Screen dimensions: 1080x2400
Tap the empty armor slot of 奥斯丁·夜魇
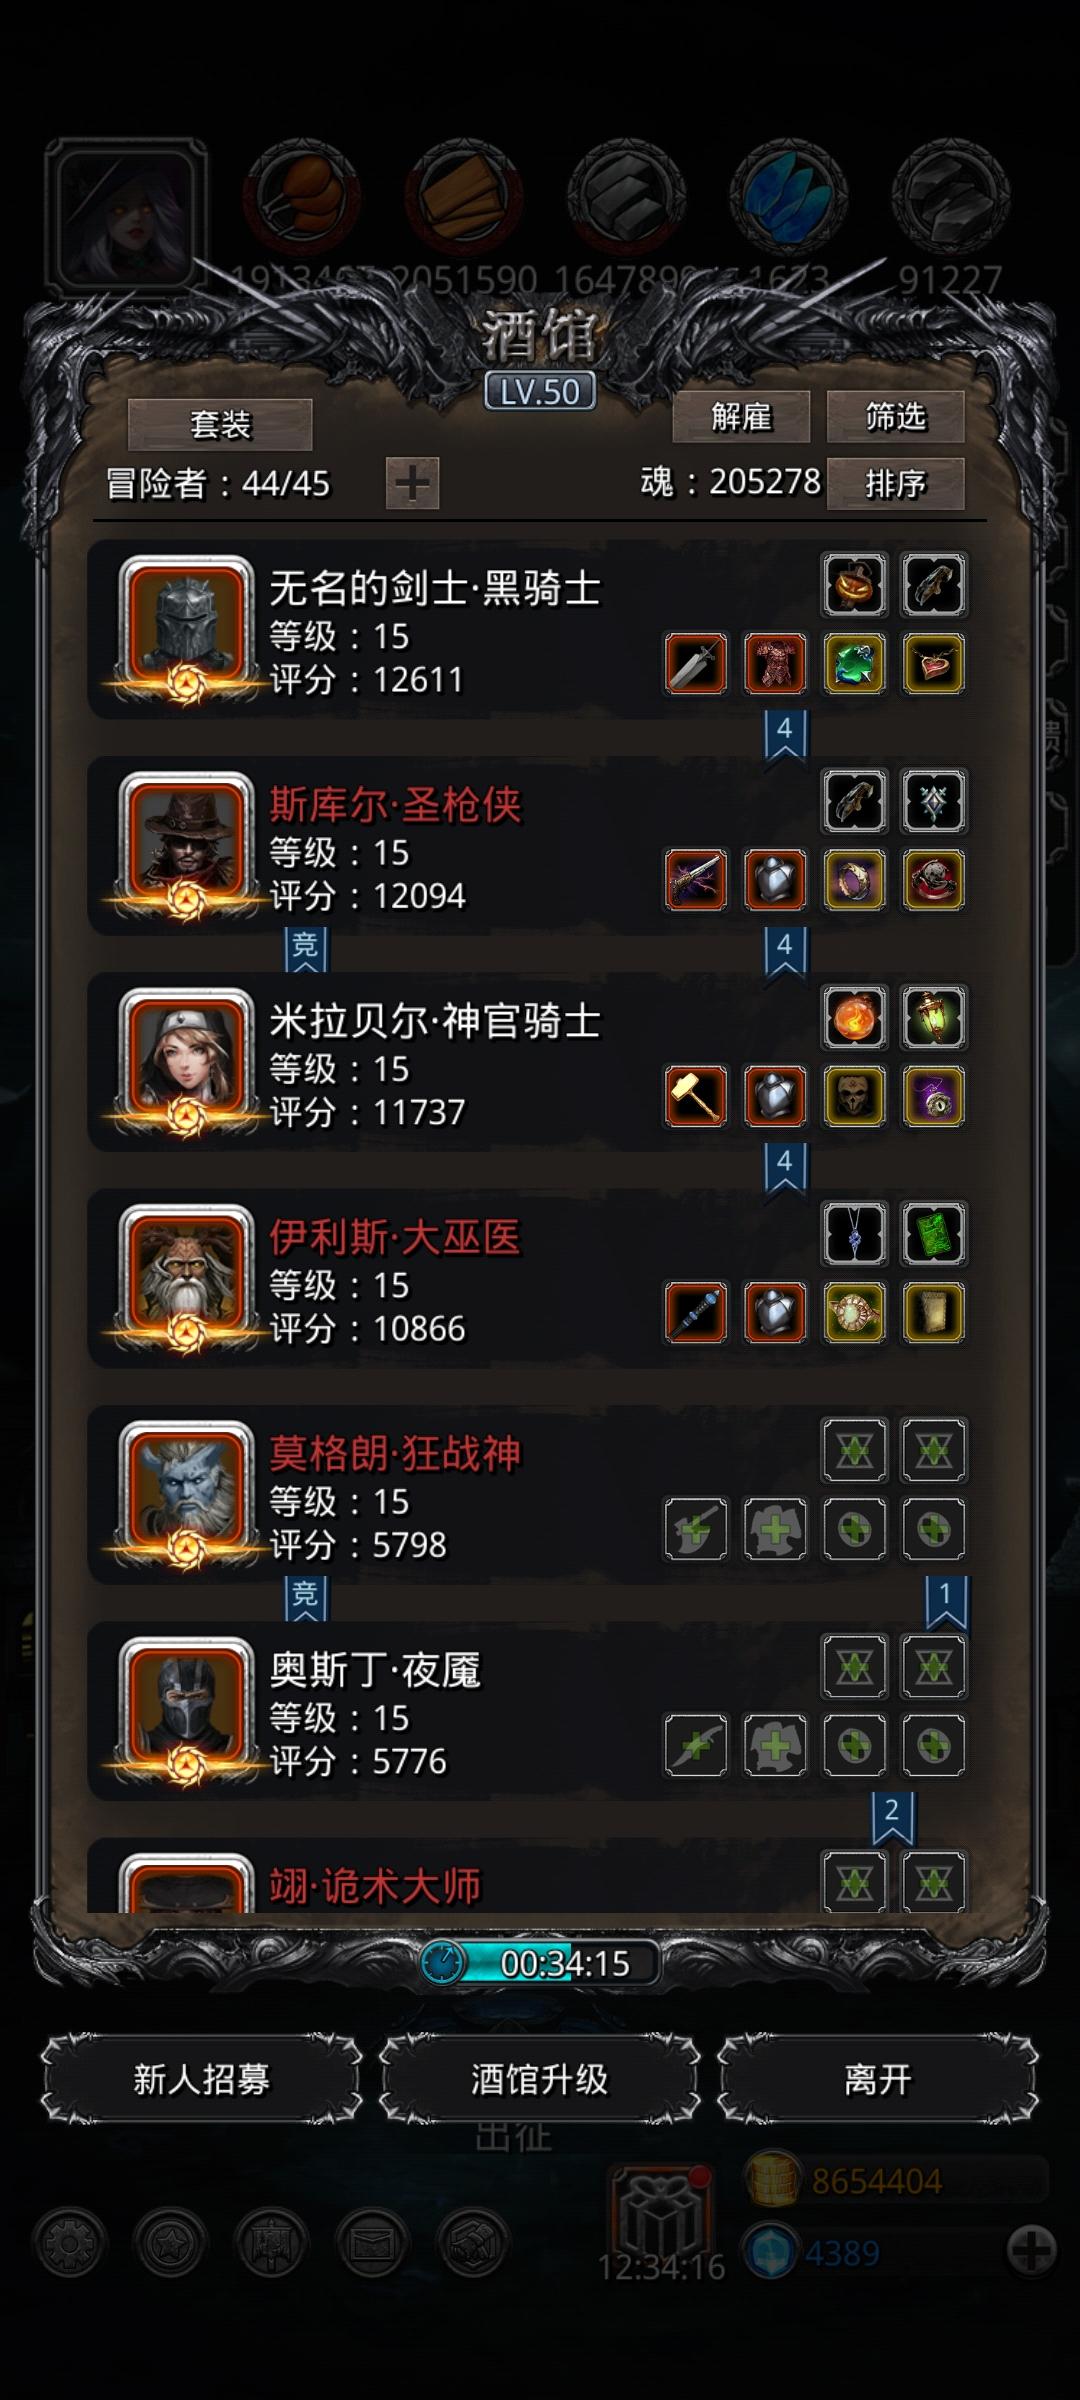click(x=775, y=1745)
